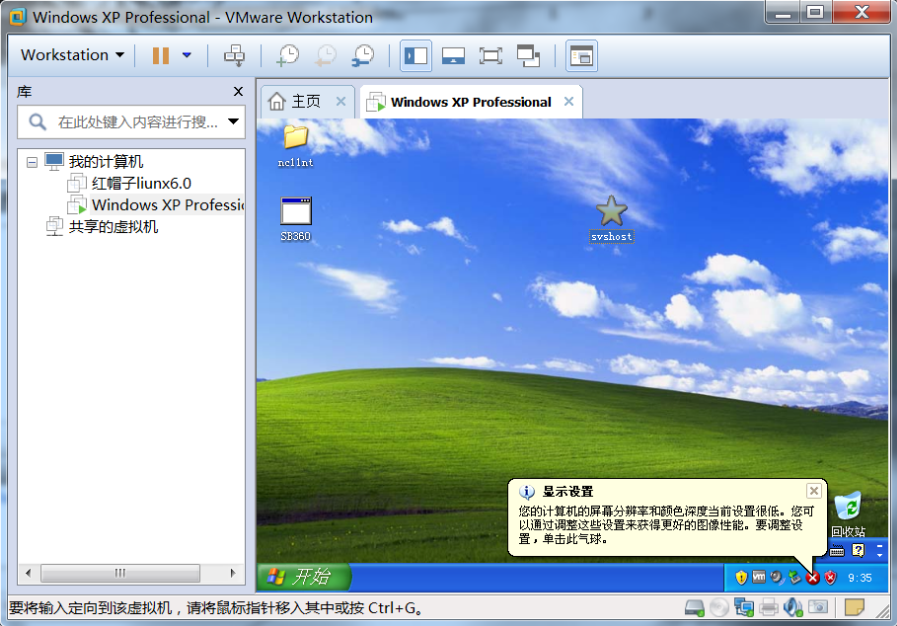Image resolution: width=897 pixels, height=626 pixels.
Task: Enter full screen mode
Action: (x=490, y=56)
